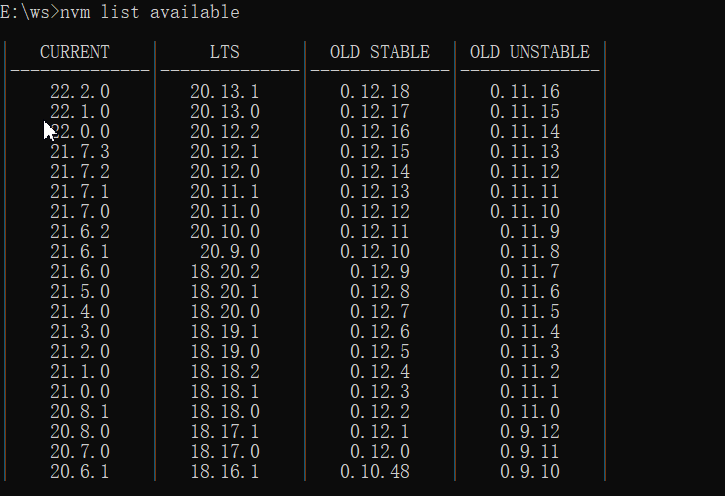Click version 21.7.3

tap(80, 152)
